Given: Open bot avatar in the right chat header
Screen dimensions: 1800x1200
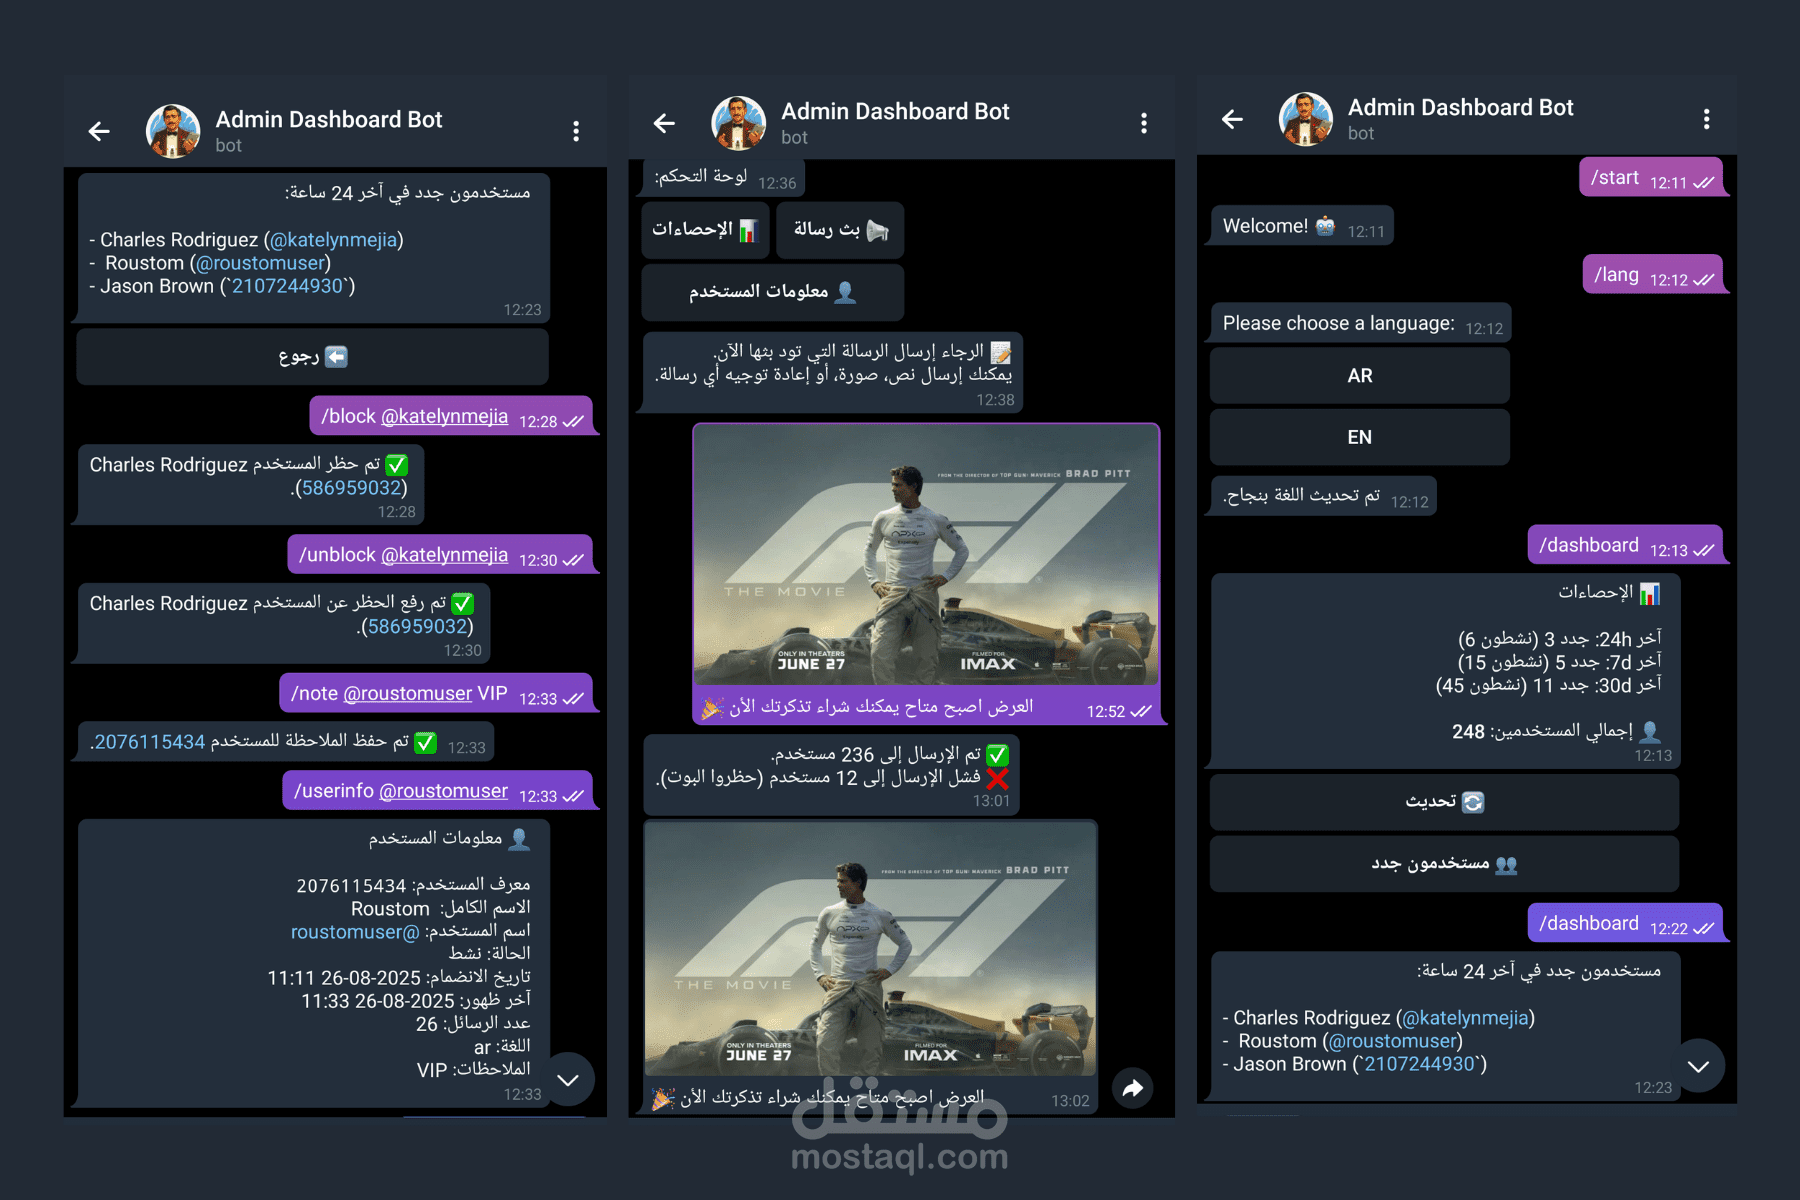Looking at the screenshot, I should pyautogui.click(x=1306, y=119).
